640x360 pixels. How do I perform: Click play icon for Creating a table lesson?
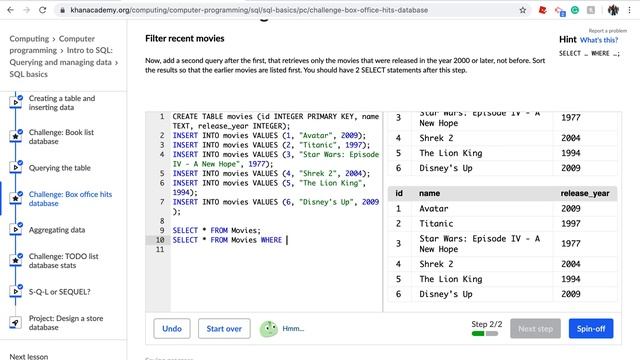click(16, 102)
